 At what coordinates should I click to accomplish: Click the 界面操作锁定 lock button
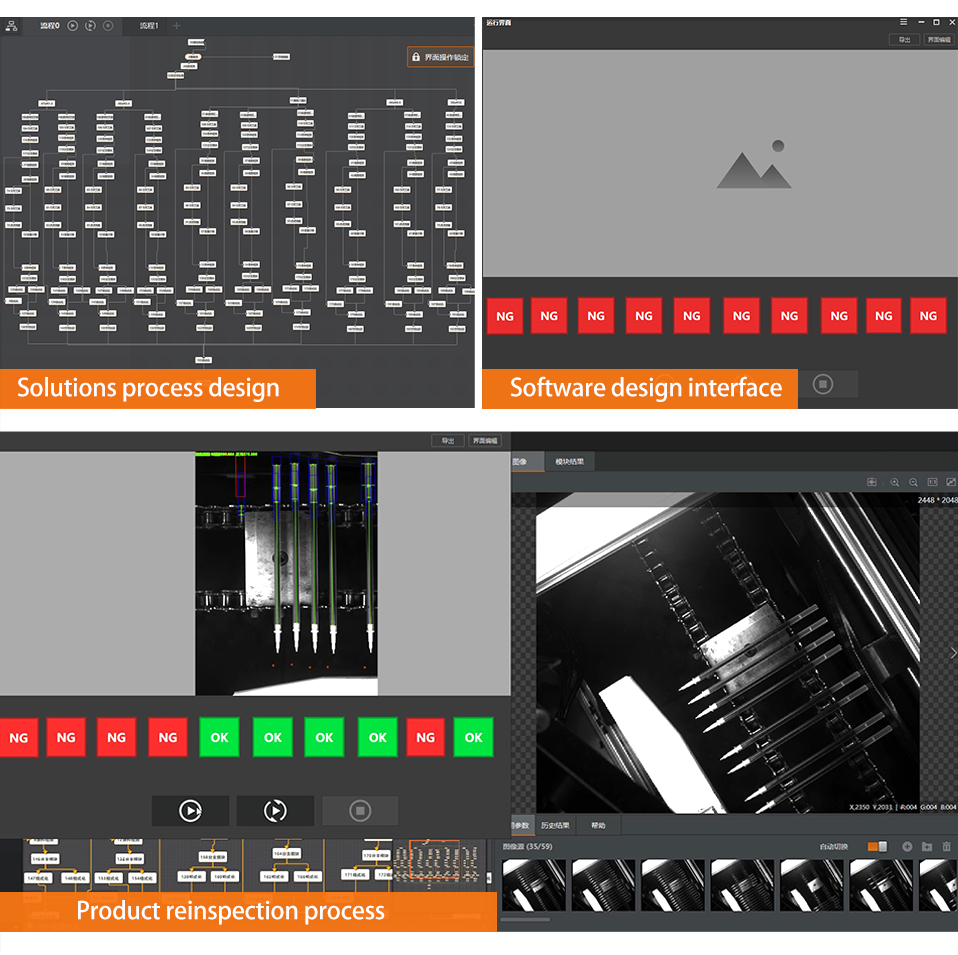pos(441,57)
